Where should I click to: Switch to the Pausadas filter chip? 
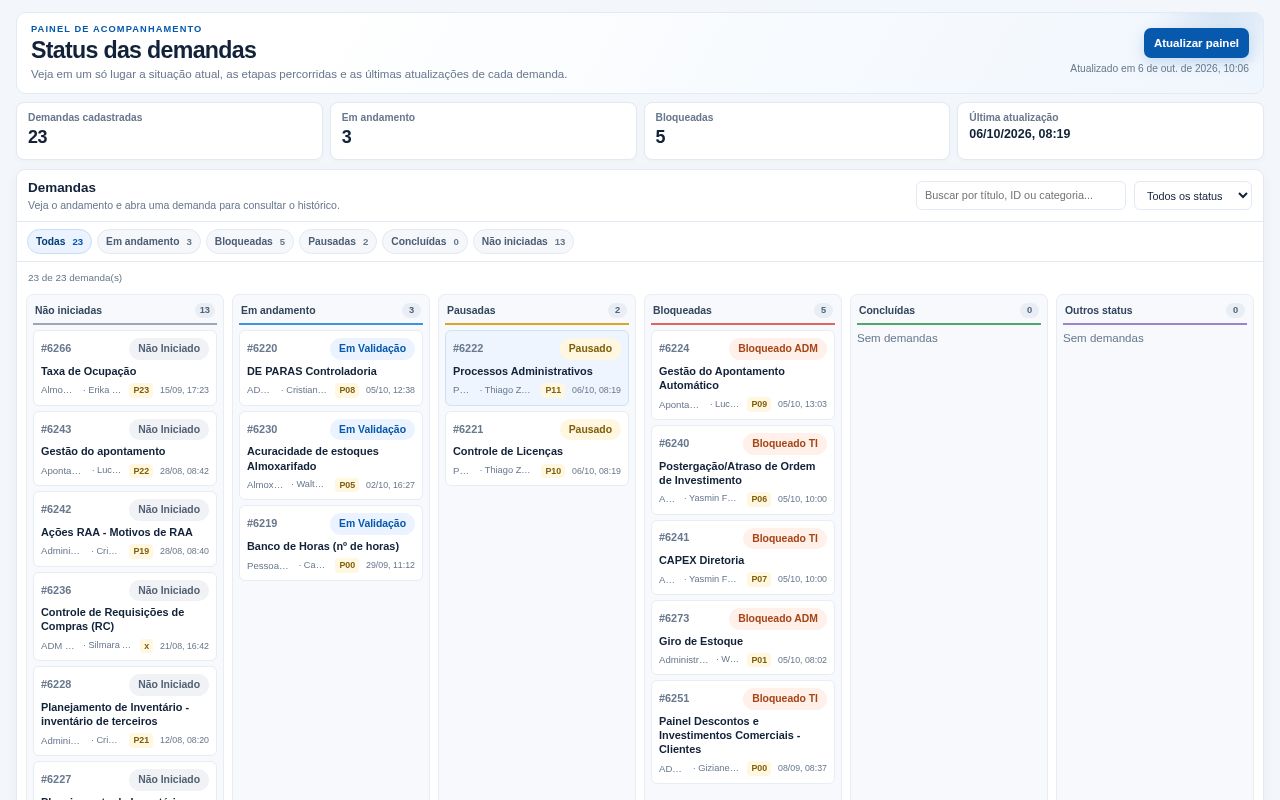(338, 241)
